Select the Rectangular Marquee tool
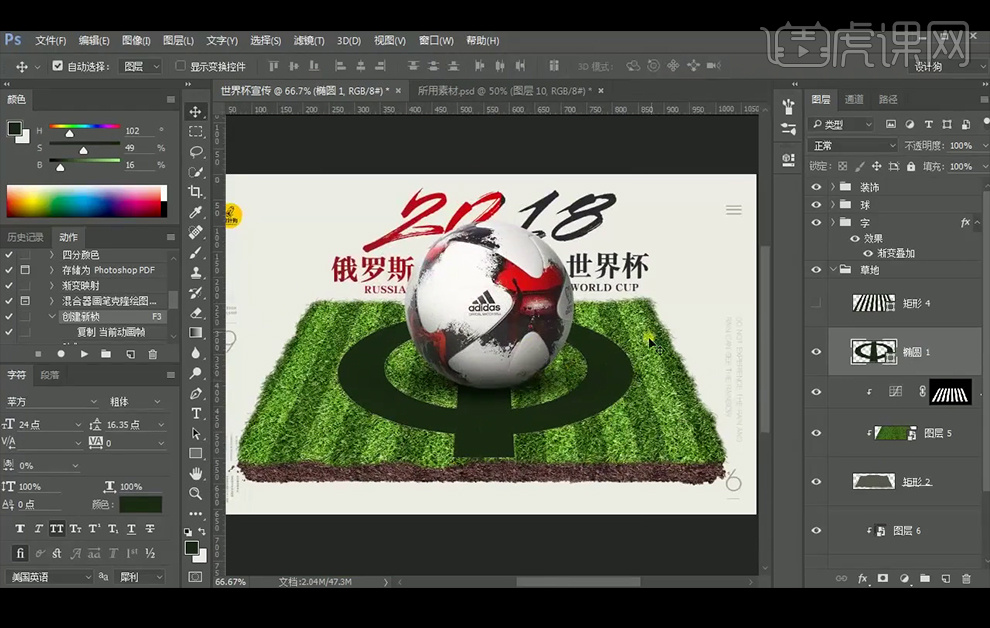This screenshot has width=990, height=628. (196, 132)
